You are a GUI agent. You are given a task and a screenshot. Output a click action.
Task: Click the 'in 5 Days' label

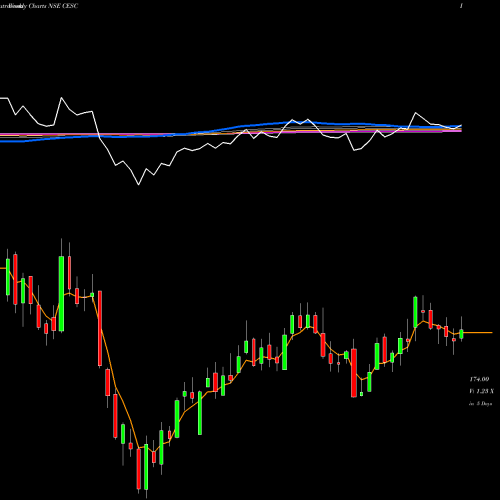click(480, 403)
